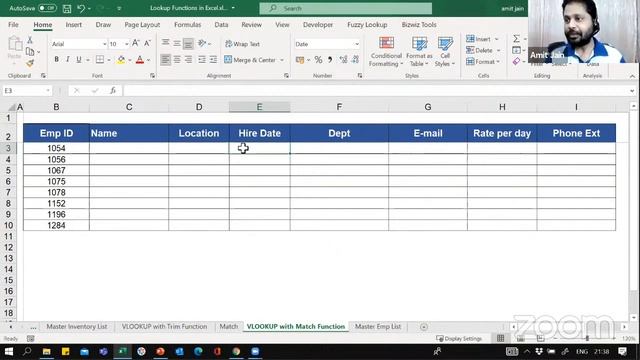The image size is (640, 360).
Task: Increase font size with the larger A
Action: (x=136, y=43)
